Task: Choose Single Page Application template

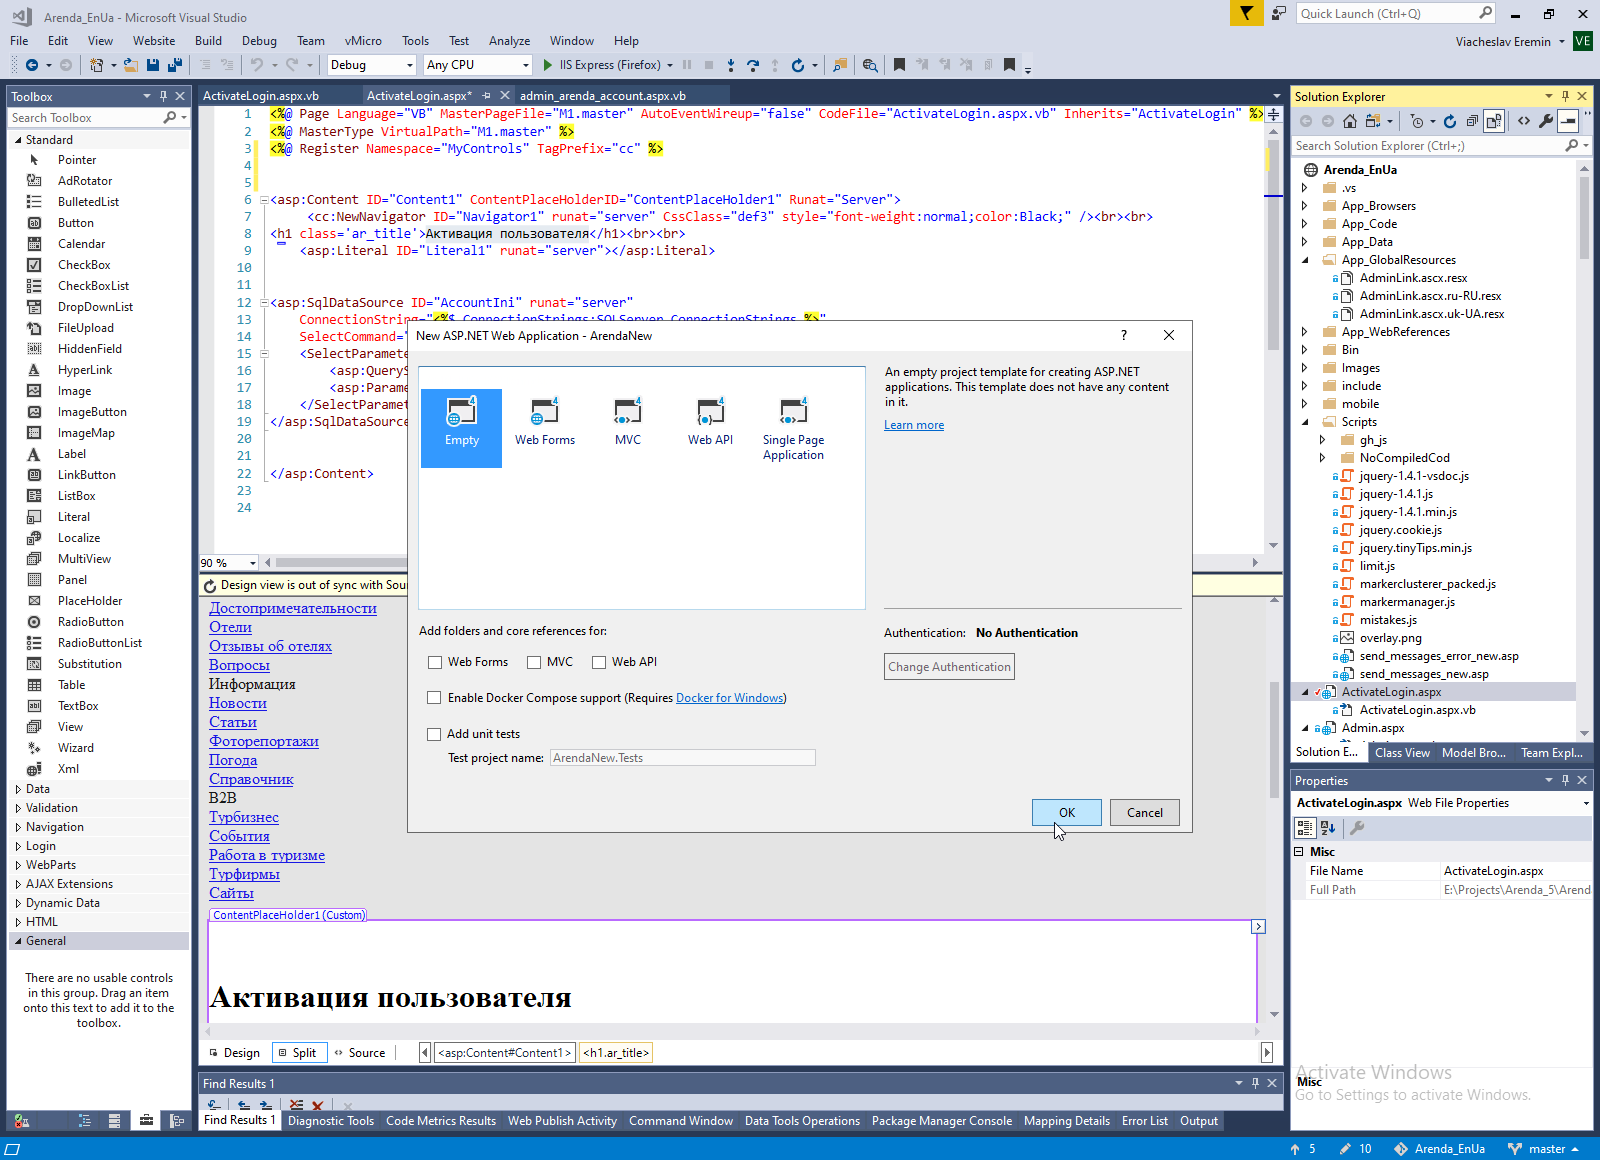Action: click(x=793, y=429)
